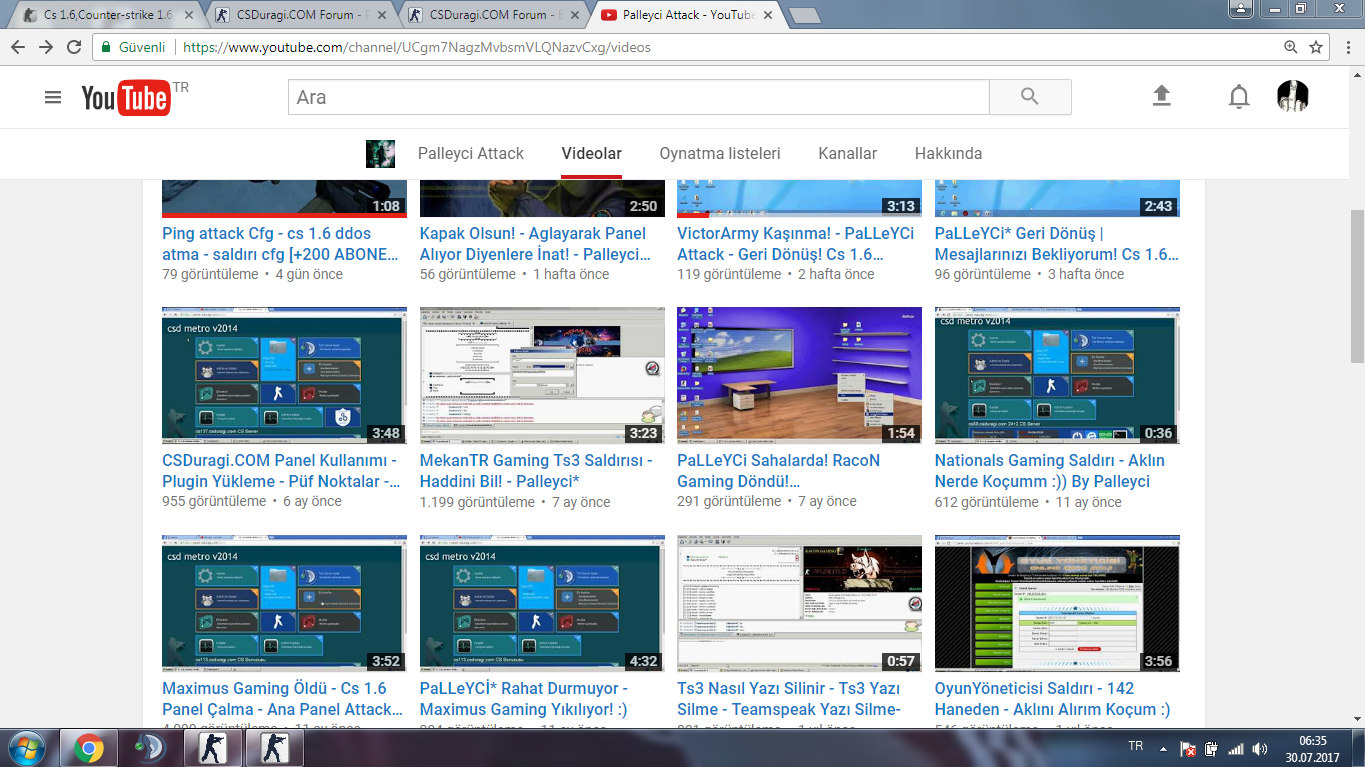This screenshot has width=1365, height=767.
Task: Click the network signal tray icon
Action: 1236,748
